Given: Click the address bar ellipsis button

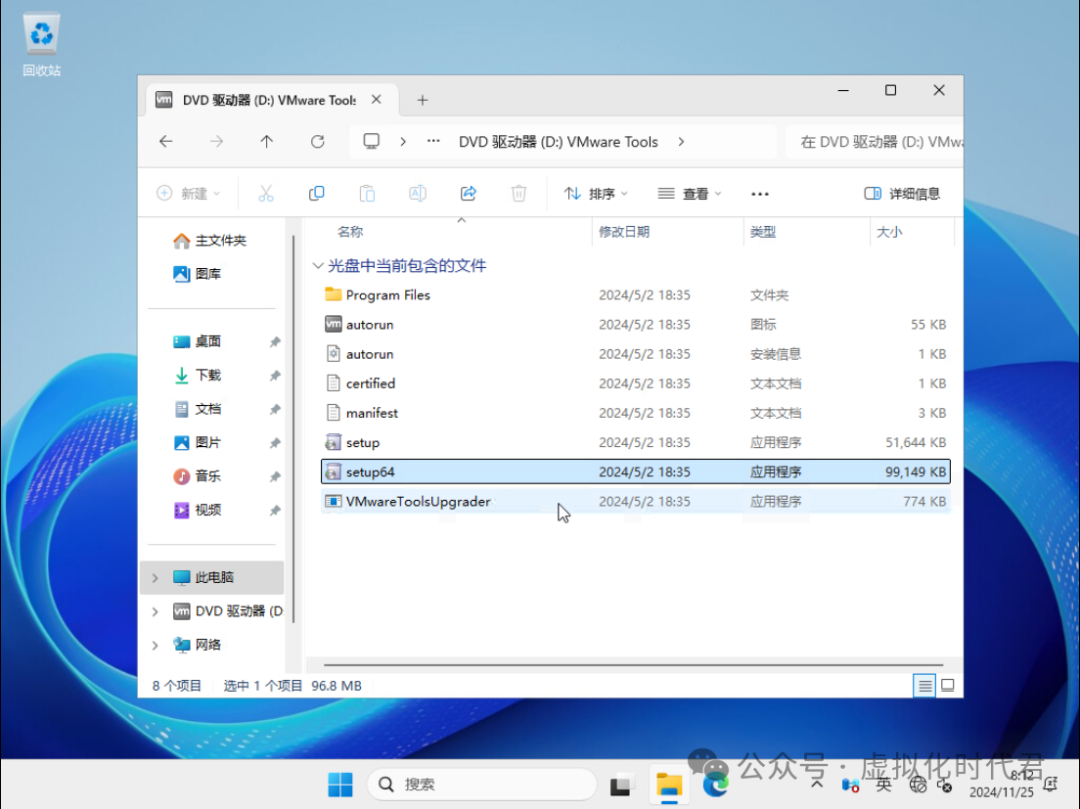Looking at the screenshot, I should [433, 141].
